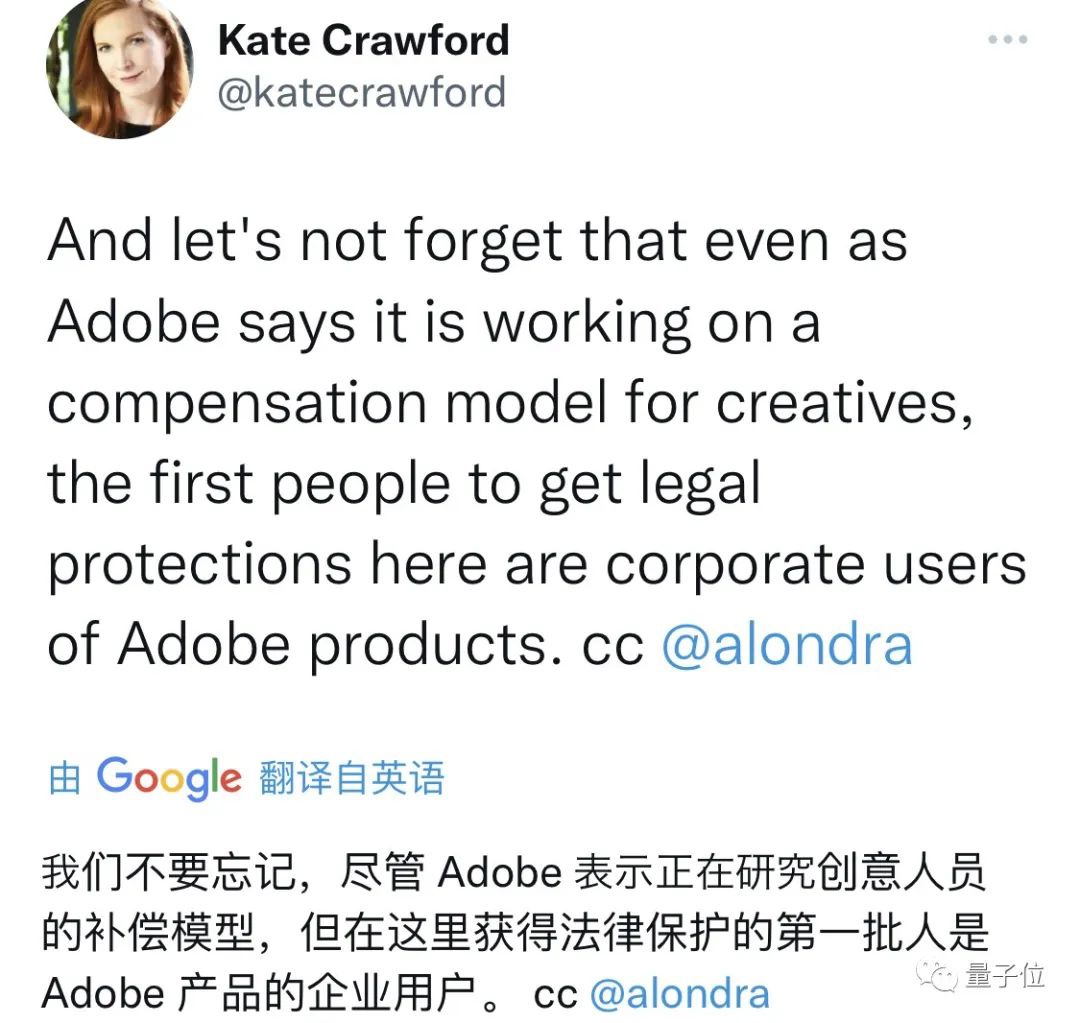
Task: Click the 由 character before Google
Action: pos(65,778)
